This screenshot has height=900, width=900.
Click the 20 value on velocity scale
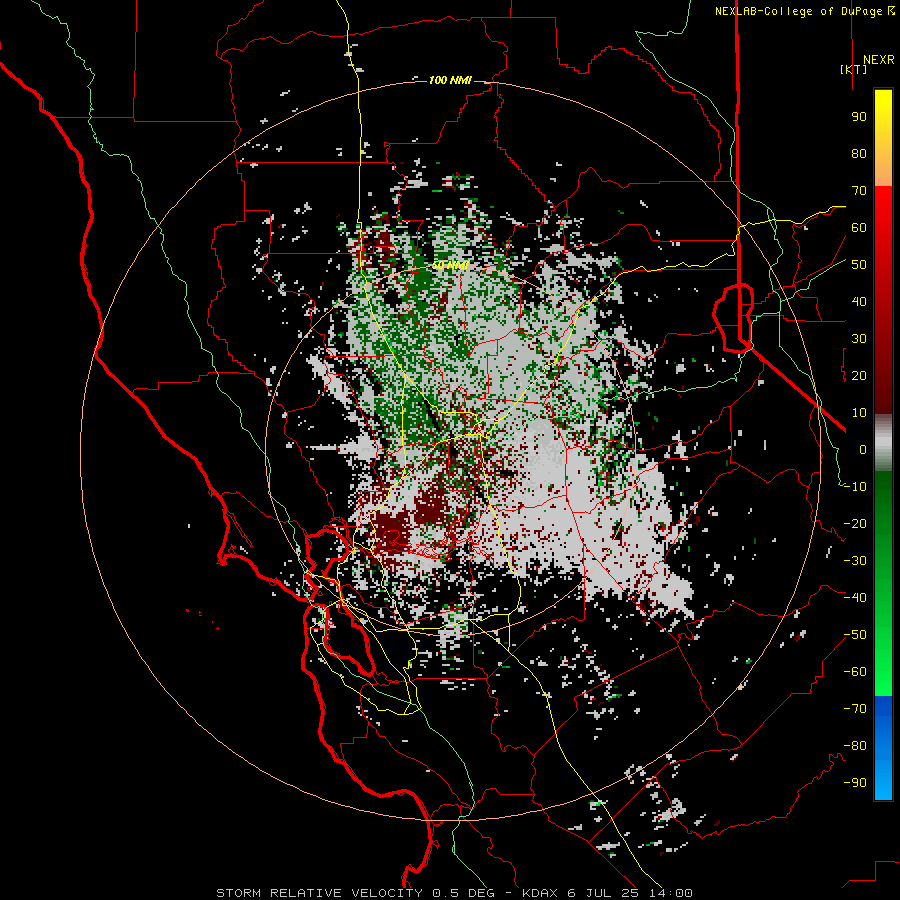pyautogui.click(x=859, y=375)
